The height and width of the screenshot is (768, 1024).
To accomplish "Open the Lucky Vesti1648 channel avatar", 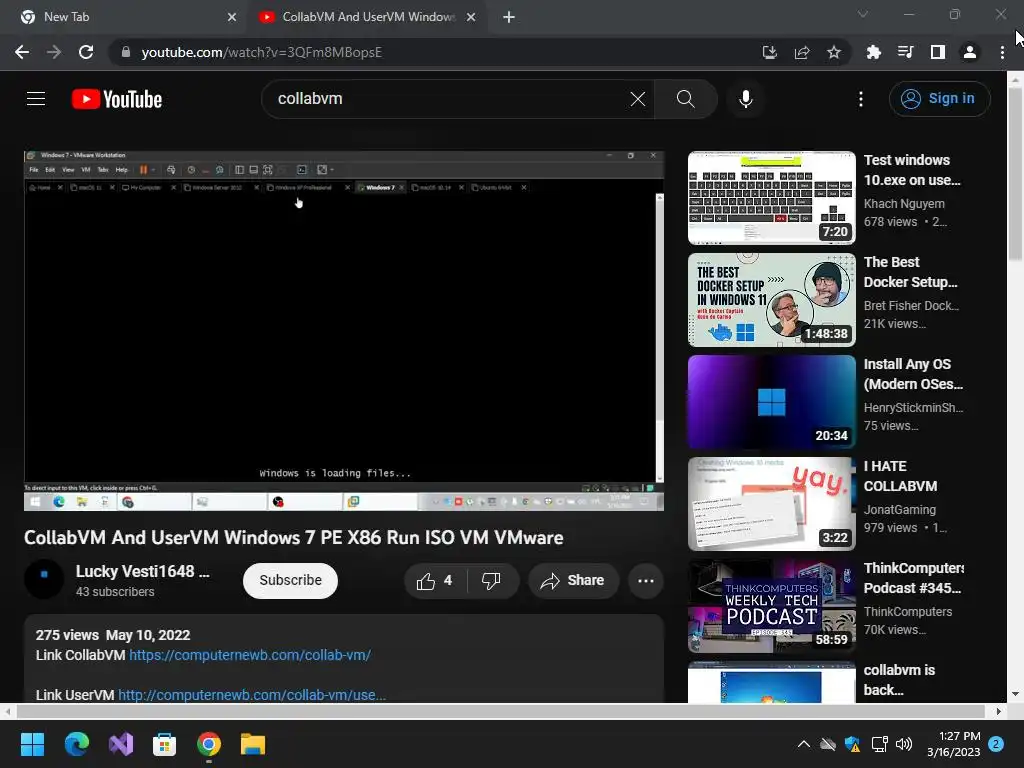I will pos(44,579).
